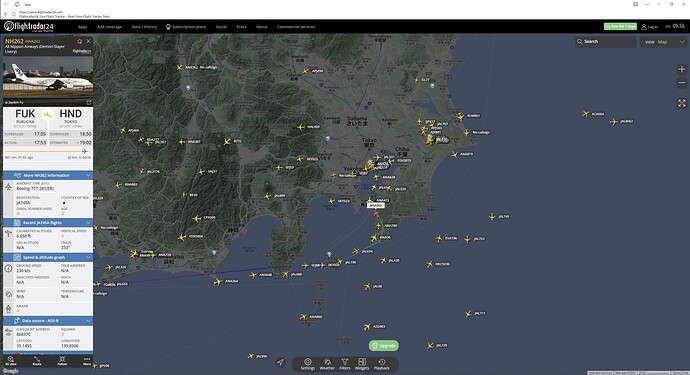The height and width of the screenshot is (375, 690).
Task: Open the Weather layer icon
Action: point(327,364)
